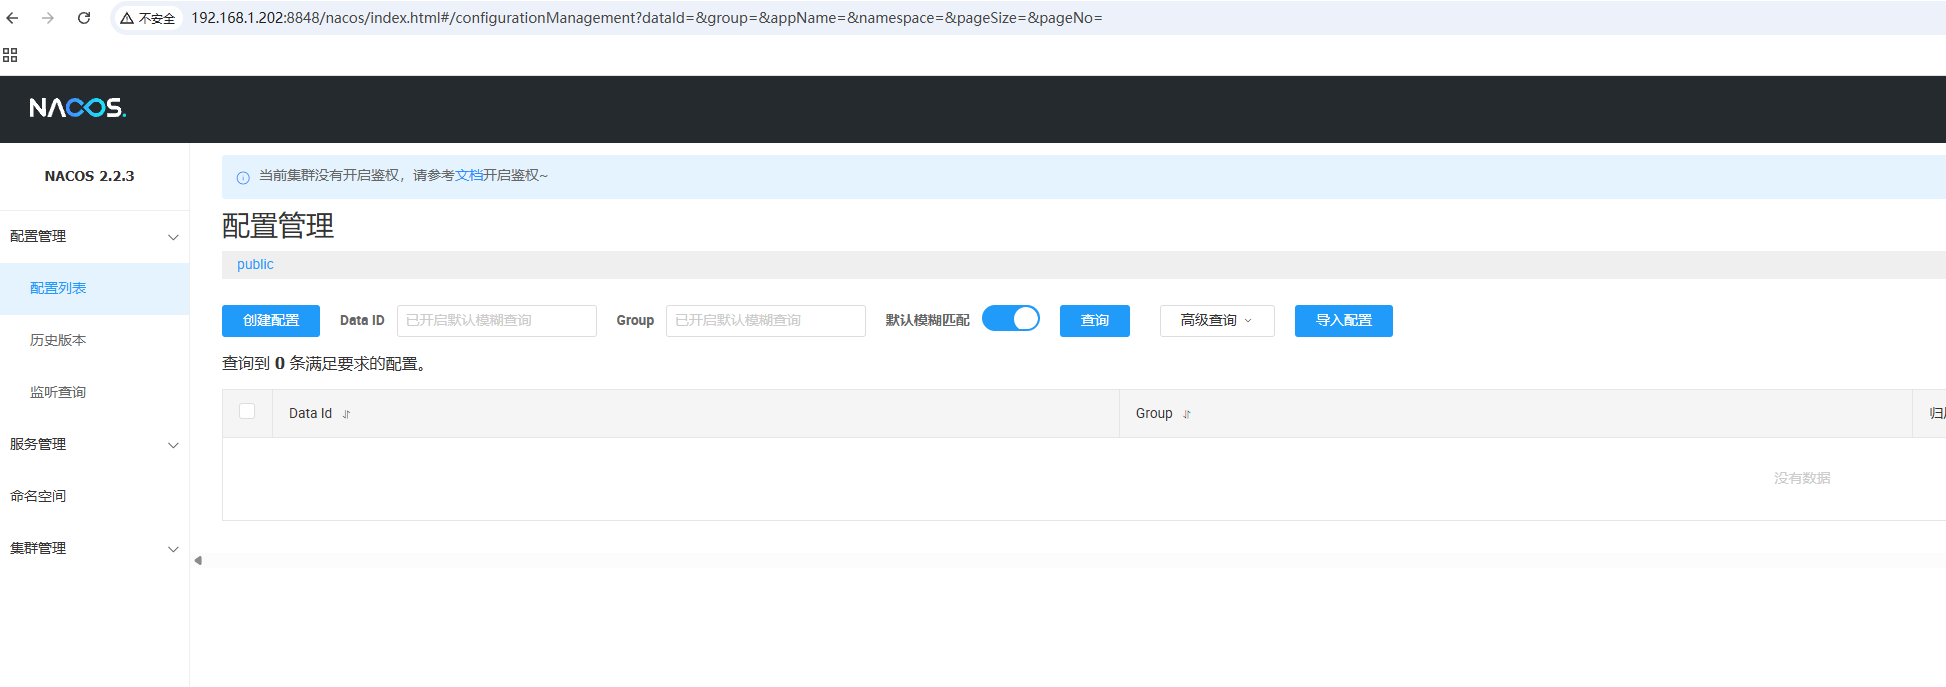1946x687 pixels.
Task: Sort by Group column sort icon
Action: pos(1187,414)
